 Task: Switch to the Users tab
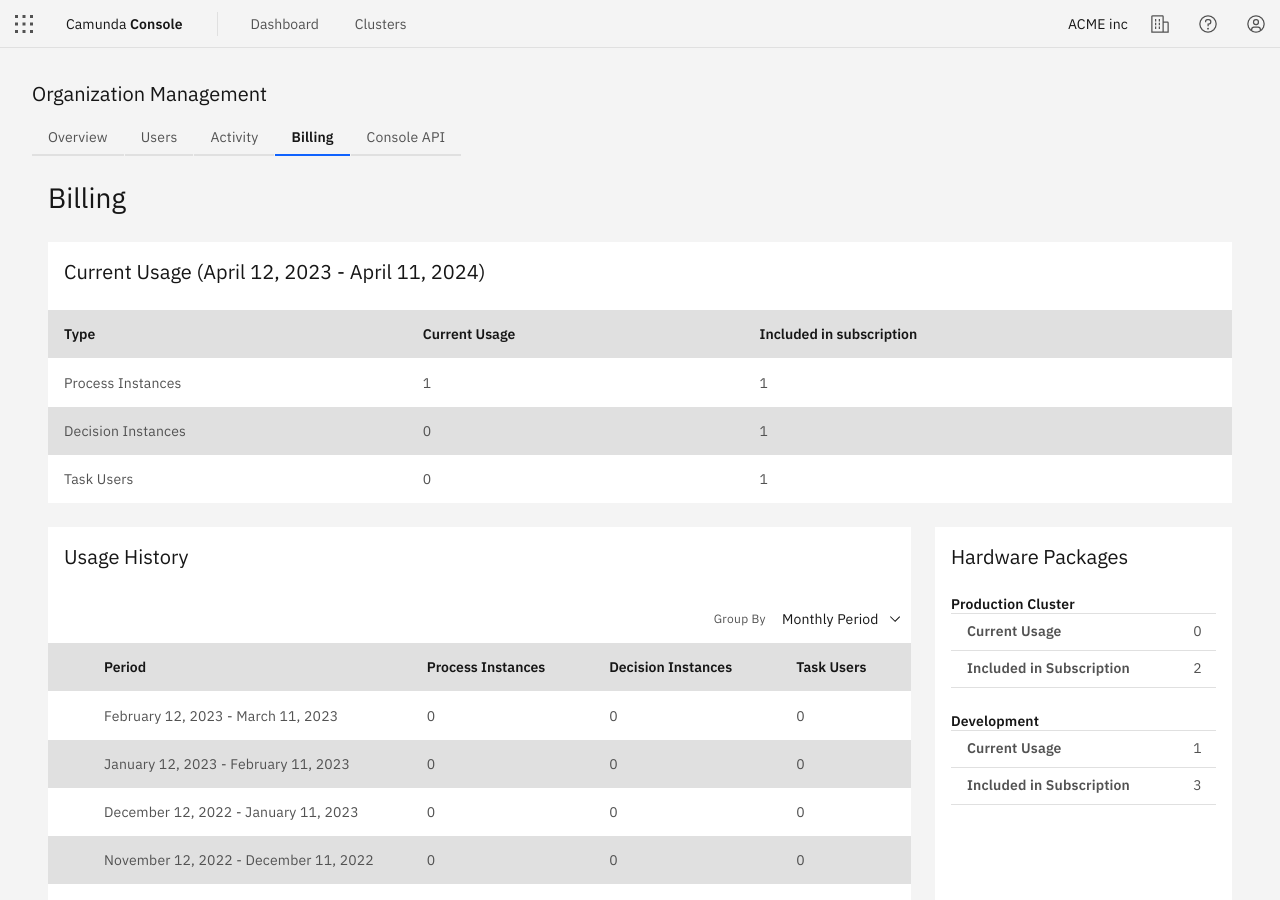(158, 137)
